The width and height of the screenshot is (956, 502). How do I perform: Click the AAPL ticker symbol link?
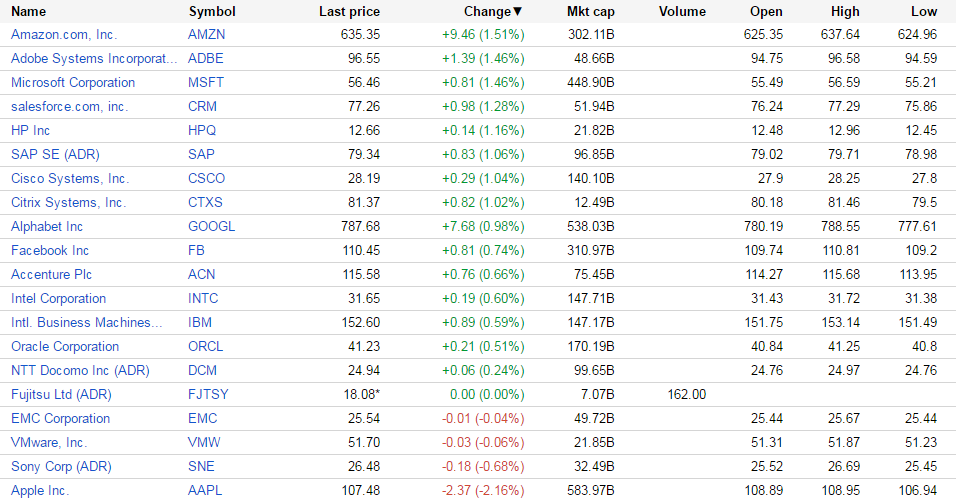pos(206,491)
